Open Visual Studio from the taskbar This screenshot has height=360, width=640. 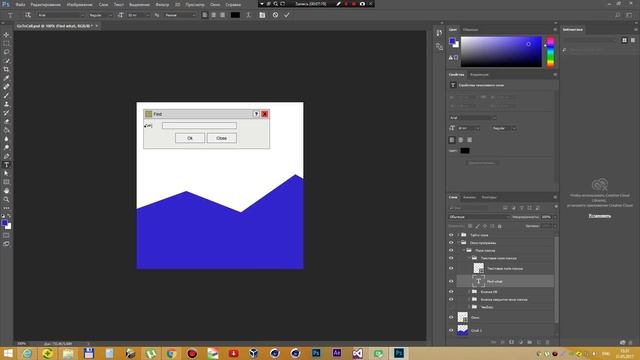(x=358, y=353)
